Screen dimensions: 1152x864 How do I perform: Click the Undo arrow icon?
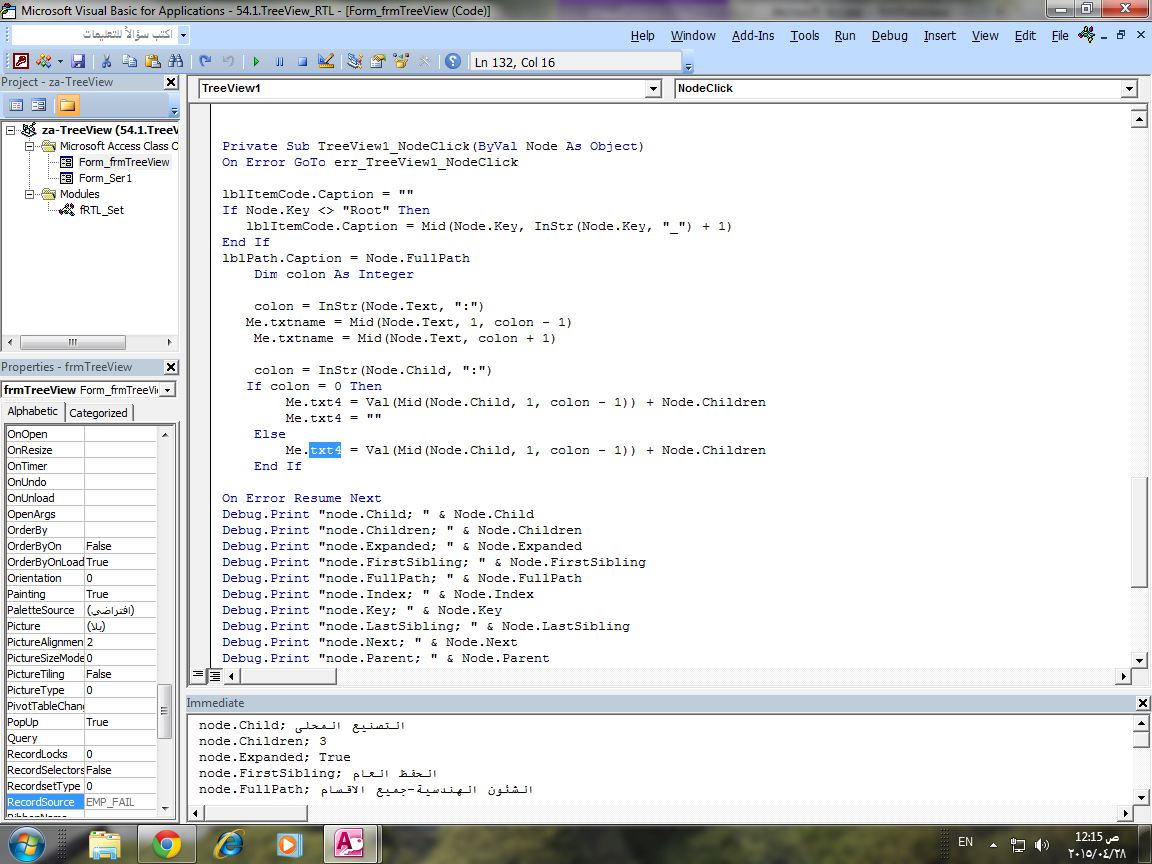[x=205, y=61]
